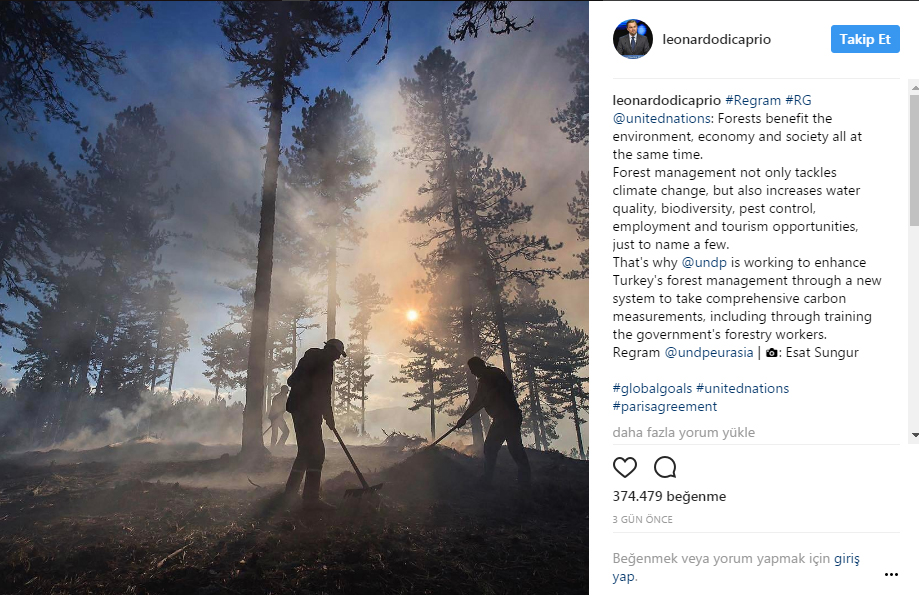Click the scrollbar up arrow
The height and width of the screenshot is (595, 919).
(x=914, y=87)
